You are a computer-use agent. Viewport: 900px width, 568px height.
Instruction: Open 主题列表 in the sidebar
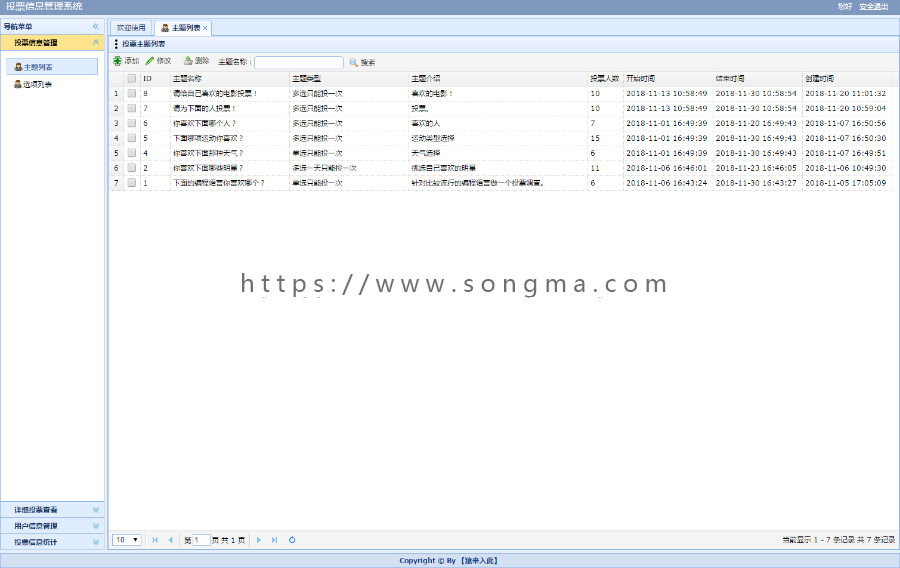pyautogui.click(x=52, y=67)
